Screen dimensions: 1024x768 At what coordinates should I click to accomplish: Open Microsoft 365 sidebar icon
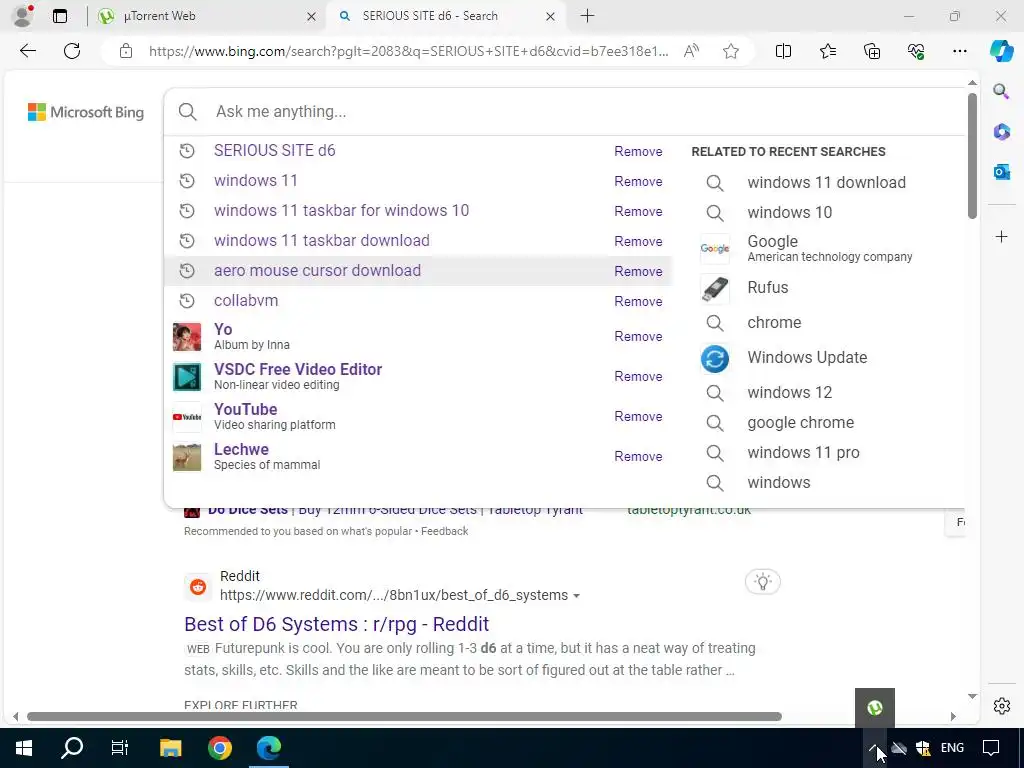pyautogui.click(x=1001, y=132)
